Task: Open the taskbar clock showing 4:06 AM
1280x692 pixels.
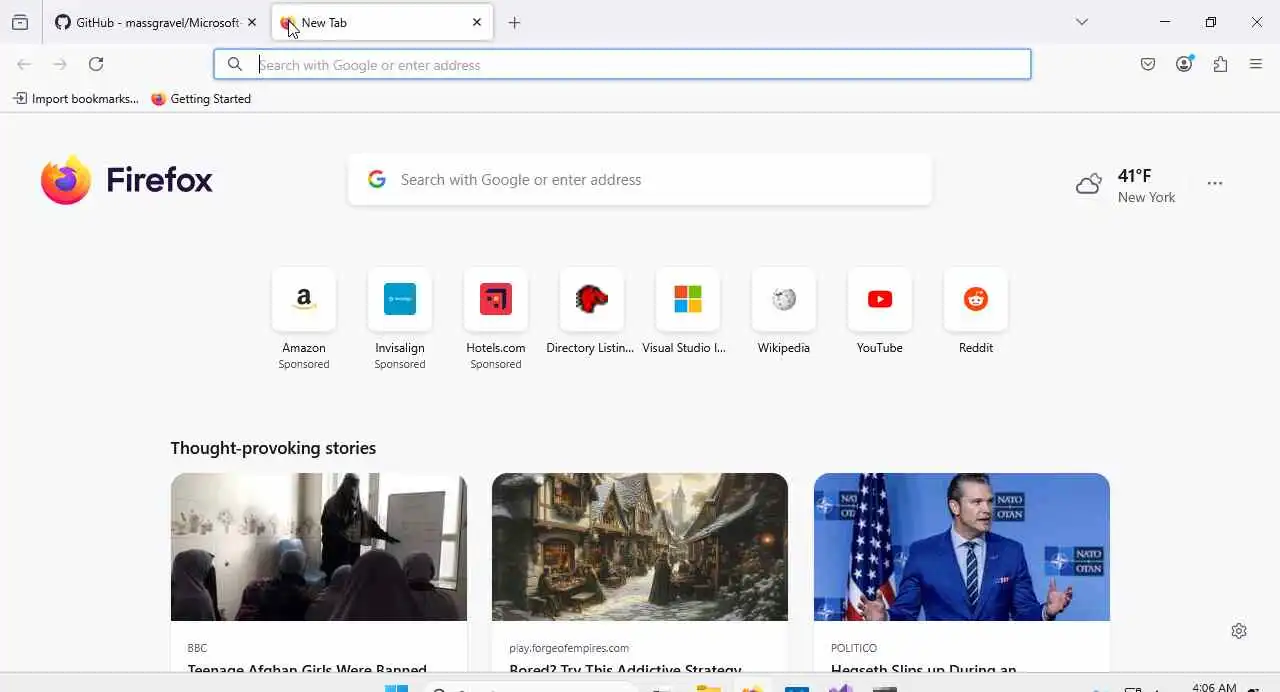Action: pyautogui.click(x=1214, y=686)
